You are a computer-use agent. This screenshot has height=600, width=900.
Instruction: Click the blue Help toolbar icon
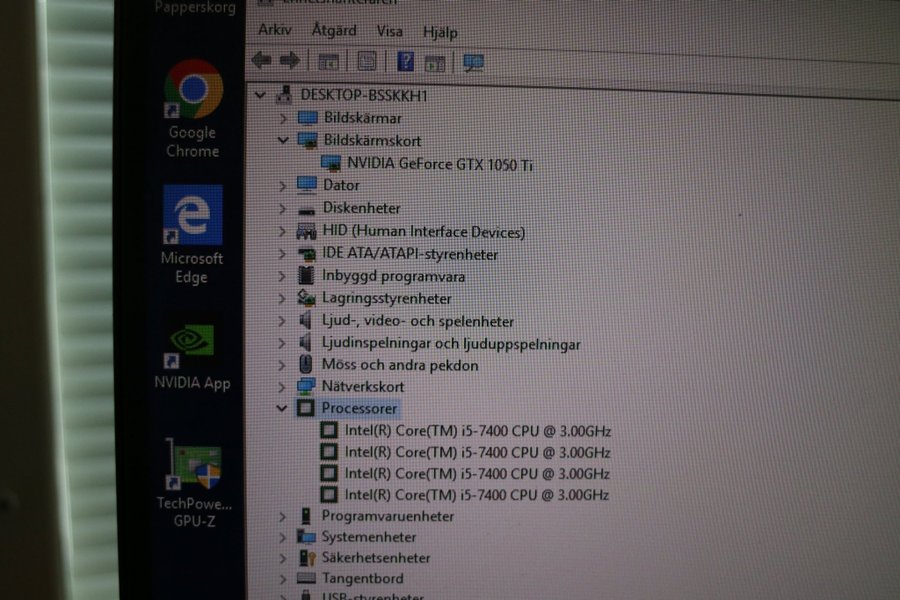[405, 62]
